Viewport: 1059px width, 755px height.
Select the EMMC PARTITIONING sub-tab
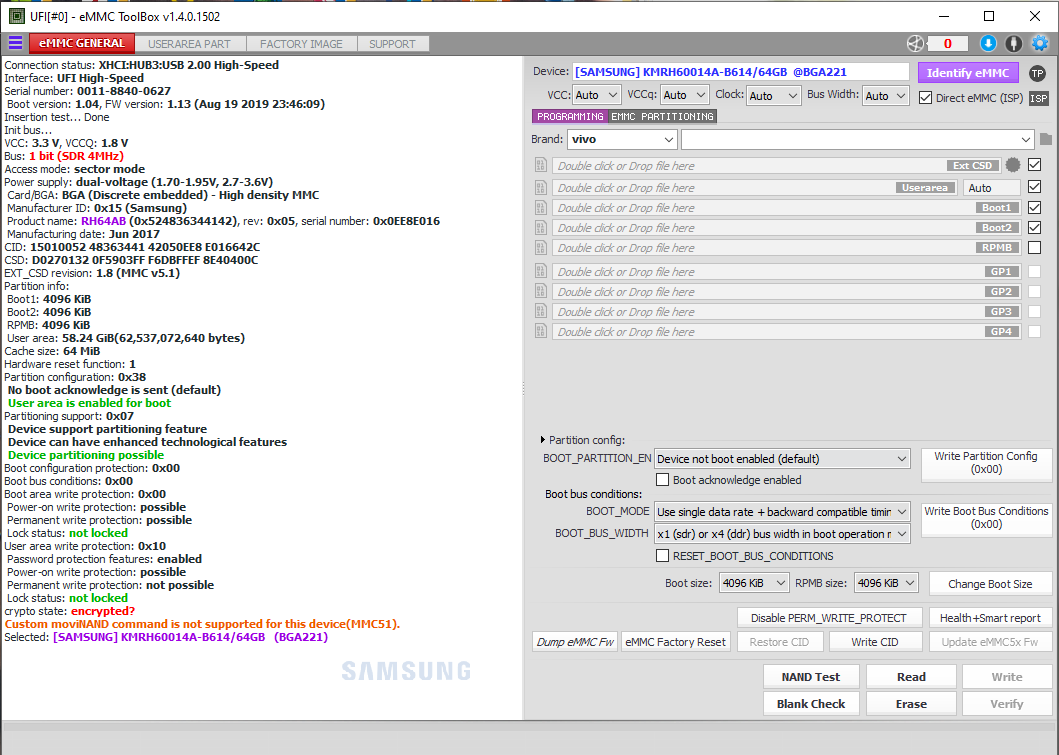pos(663,117)
